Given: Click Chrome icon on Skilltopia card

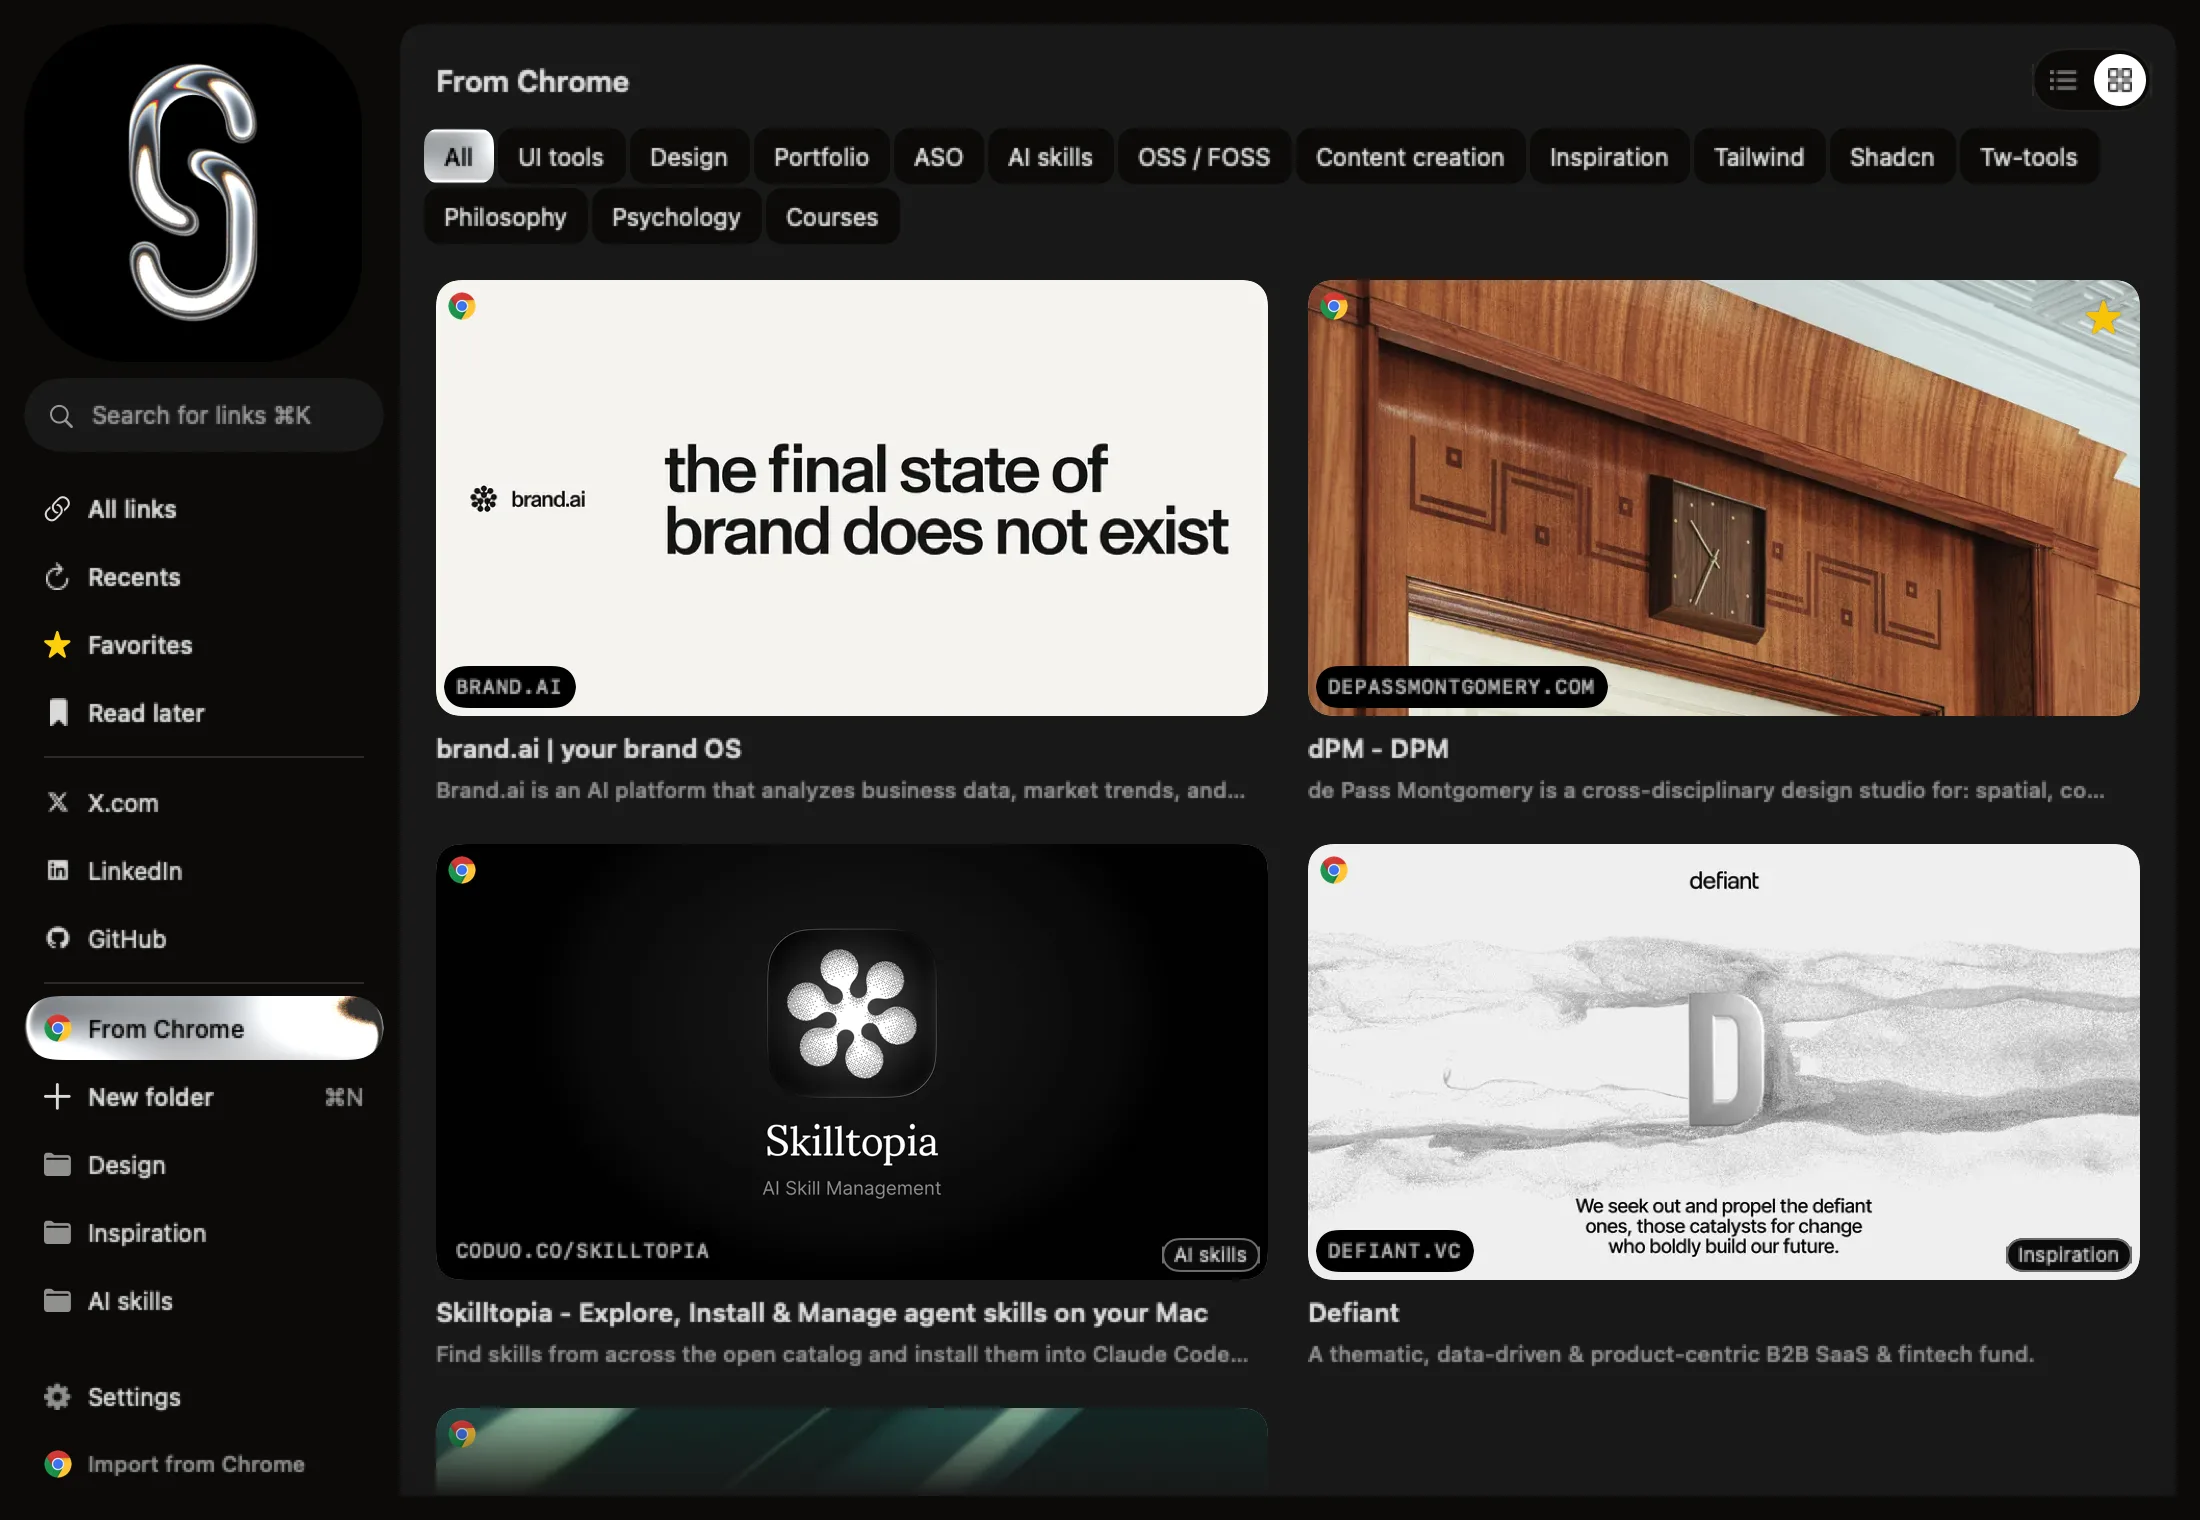Looking at the screenshot, I should click(x=462, y=870).
